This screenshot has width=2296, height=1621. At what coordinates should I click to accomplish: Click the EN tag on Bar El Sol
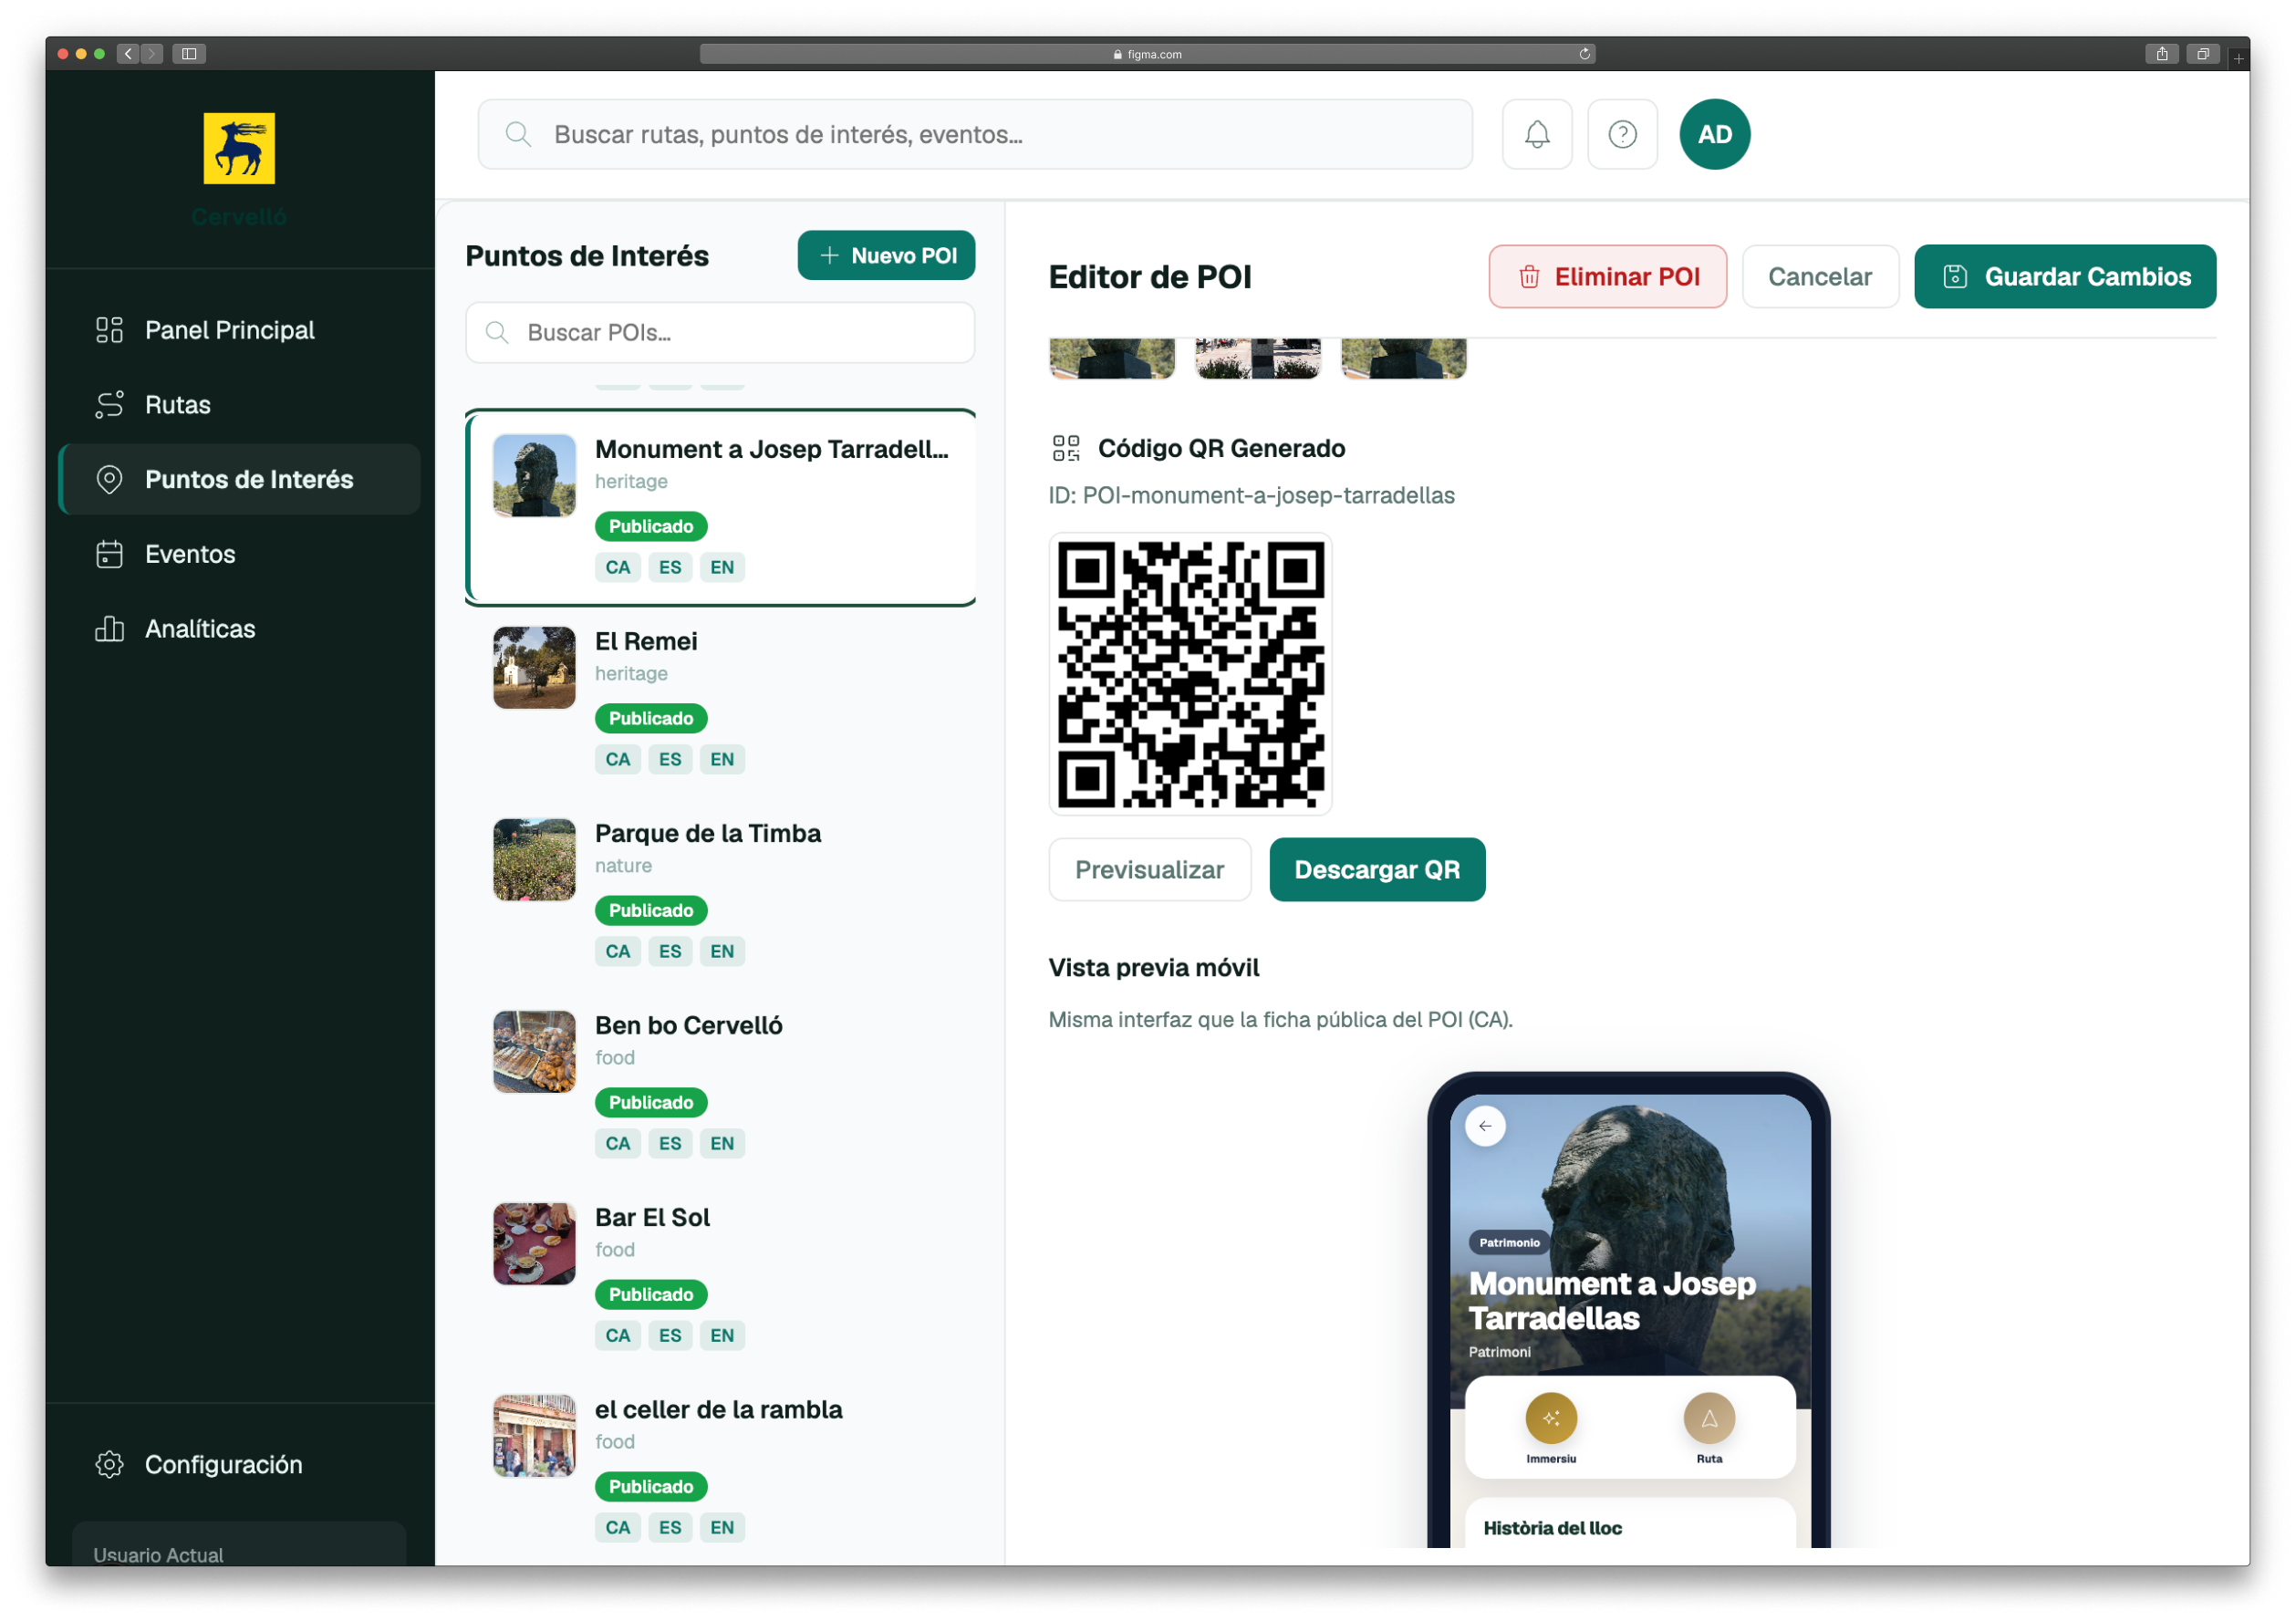722,1335
